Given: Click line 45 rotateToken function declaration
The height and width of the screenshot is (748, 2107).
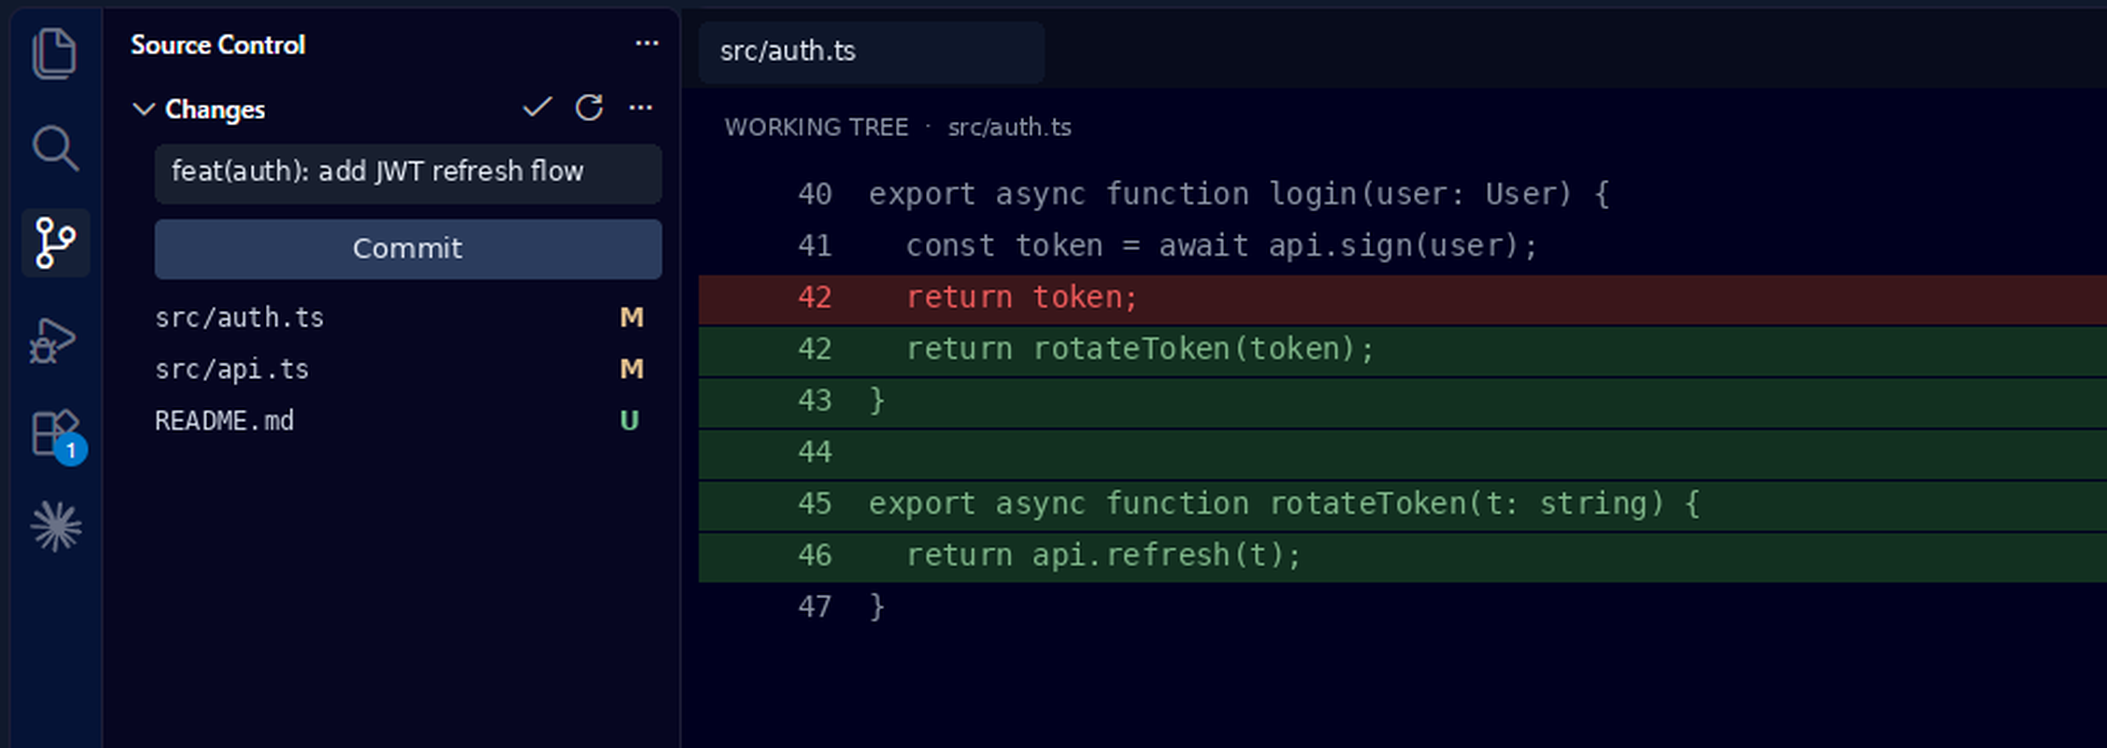Looking at the screenshot, I should tap(1402, 504).
